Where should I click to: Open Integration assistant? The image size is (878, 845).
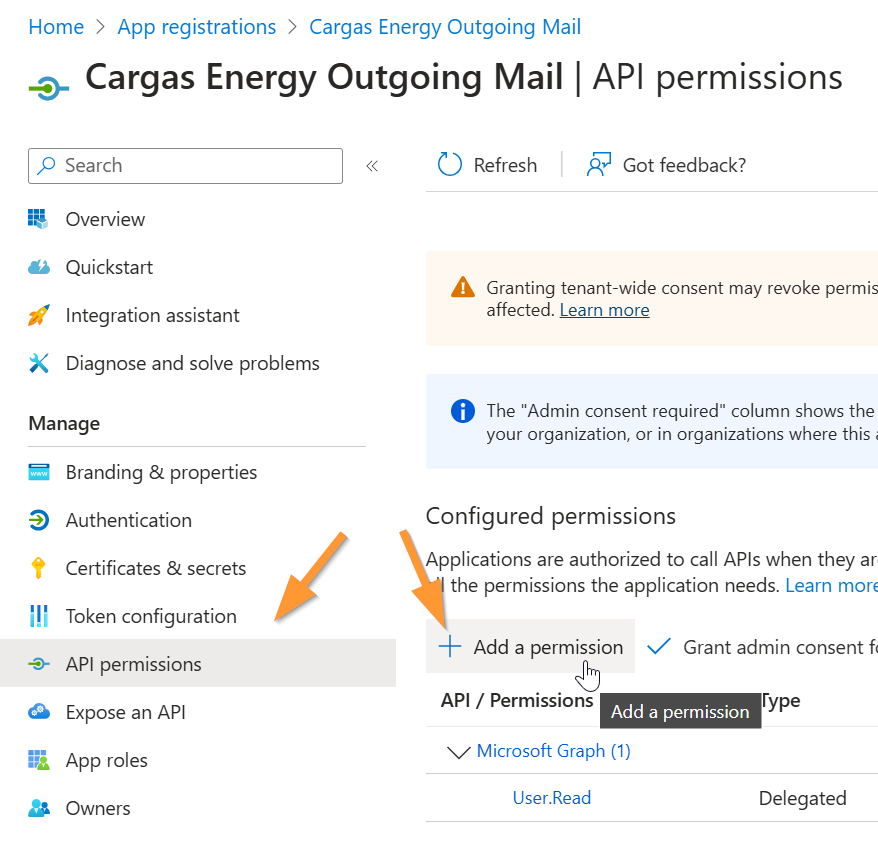[152, 315]
